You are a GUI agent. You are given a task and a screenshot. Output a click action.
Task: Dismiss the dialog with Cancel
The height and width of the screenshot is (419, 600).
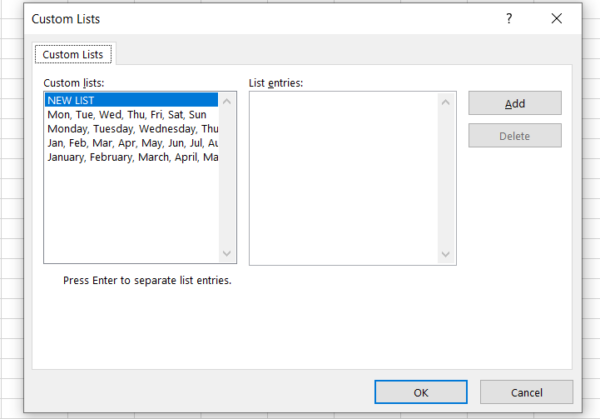click(526, 392)
